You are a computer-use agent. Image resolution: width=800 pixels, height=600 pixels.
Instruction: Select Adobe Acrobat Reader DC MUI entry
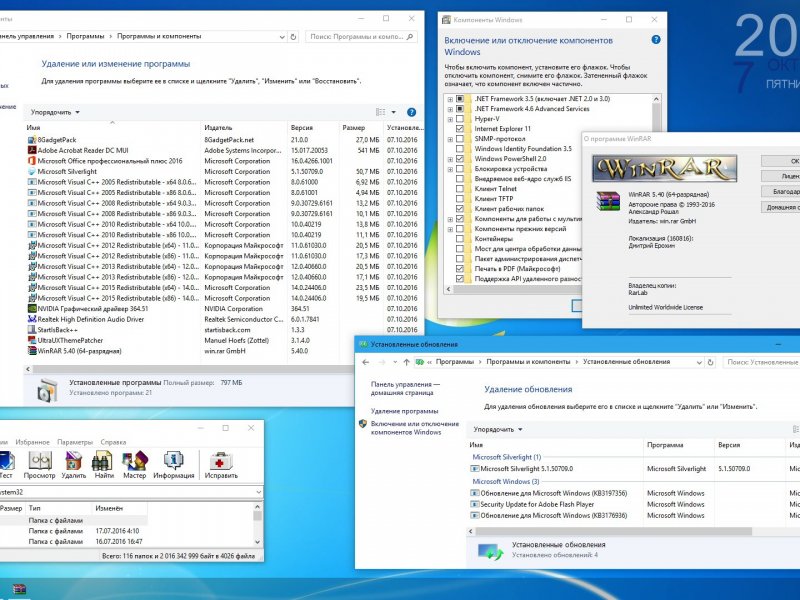pyautogui.click(x=222, y=151)
